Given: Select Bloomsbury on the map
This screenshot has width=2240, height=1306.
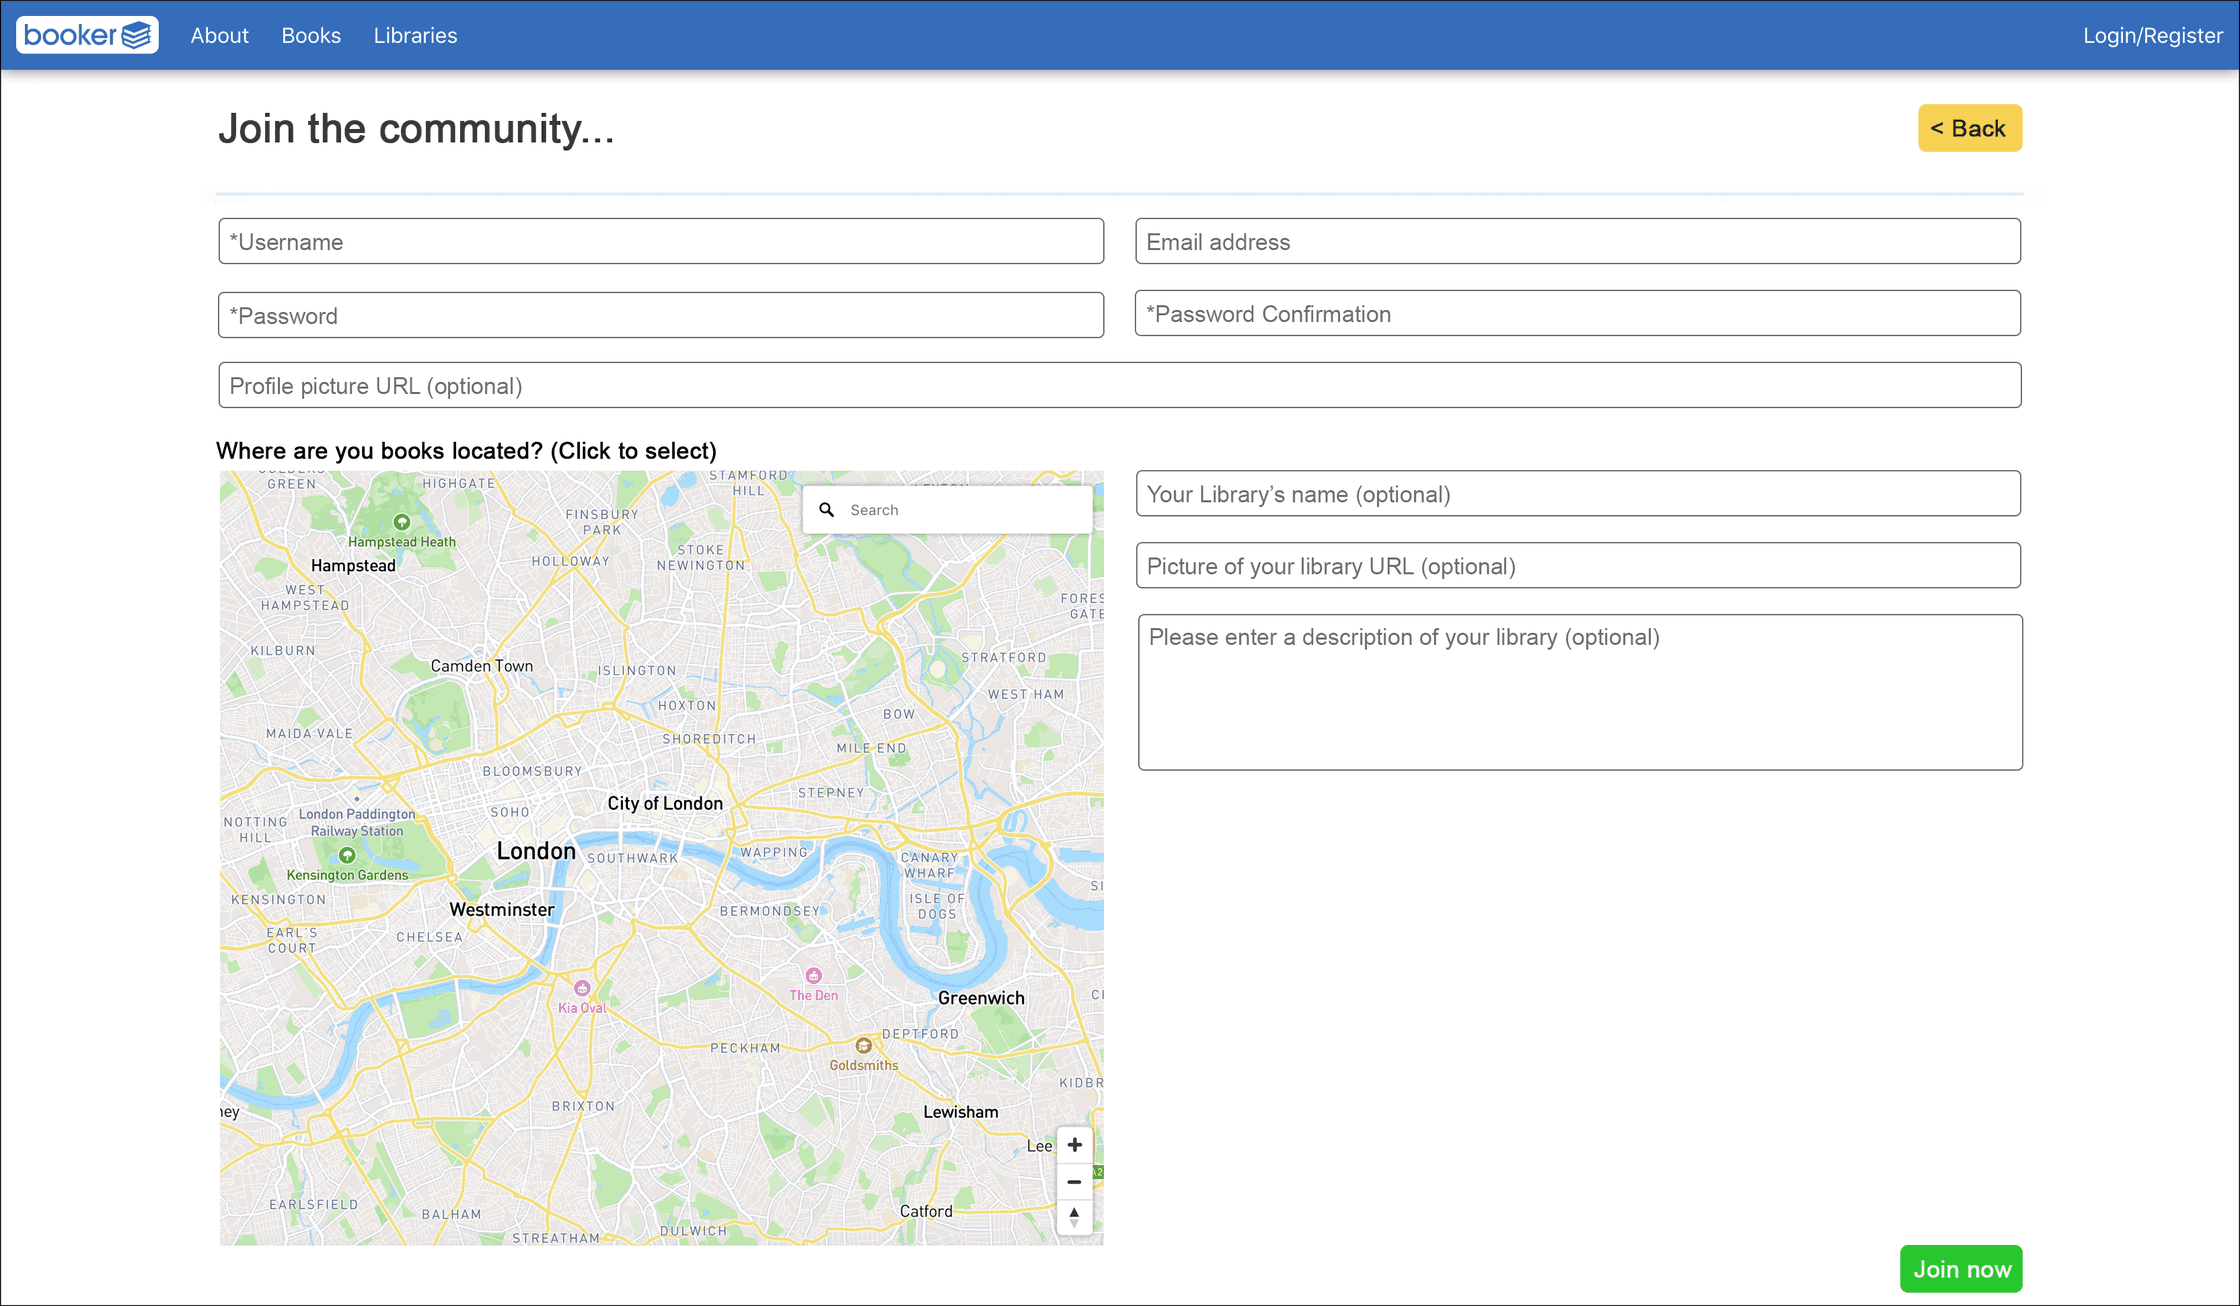Looking at the screenshot, I should click(532, 771).
